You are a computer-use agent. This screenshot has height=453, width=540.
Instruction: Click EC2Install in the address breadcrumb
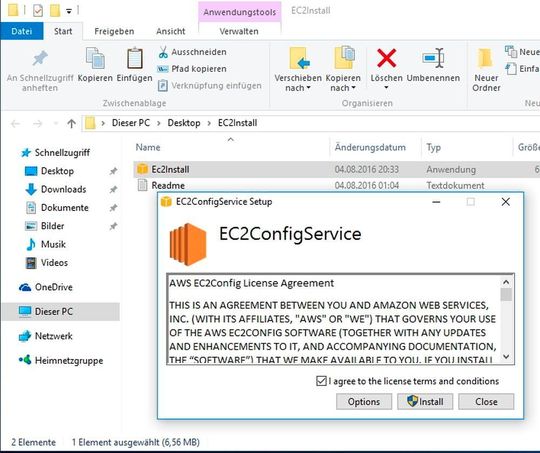238,123
